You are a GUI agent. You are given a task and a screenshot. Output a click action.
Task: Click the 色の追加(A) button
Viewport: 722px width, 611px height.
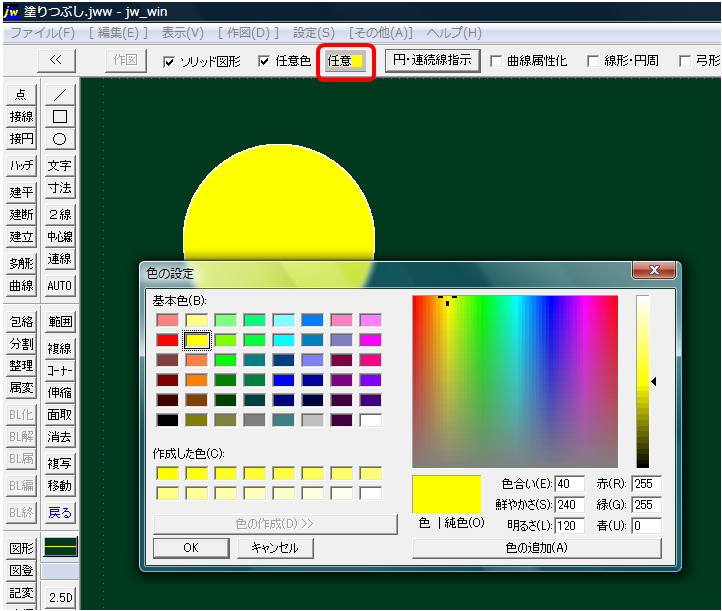(x=536, y=548)
